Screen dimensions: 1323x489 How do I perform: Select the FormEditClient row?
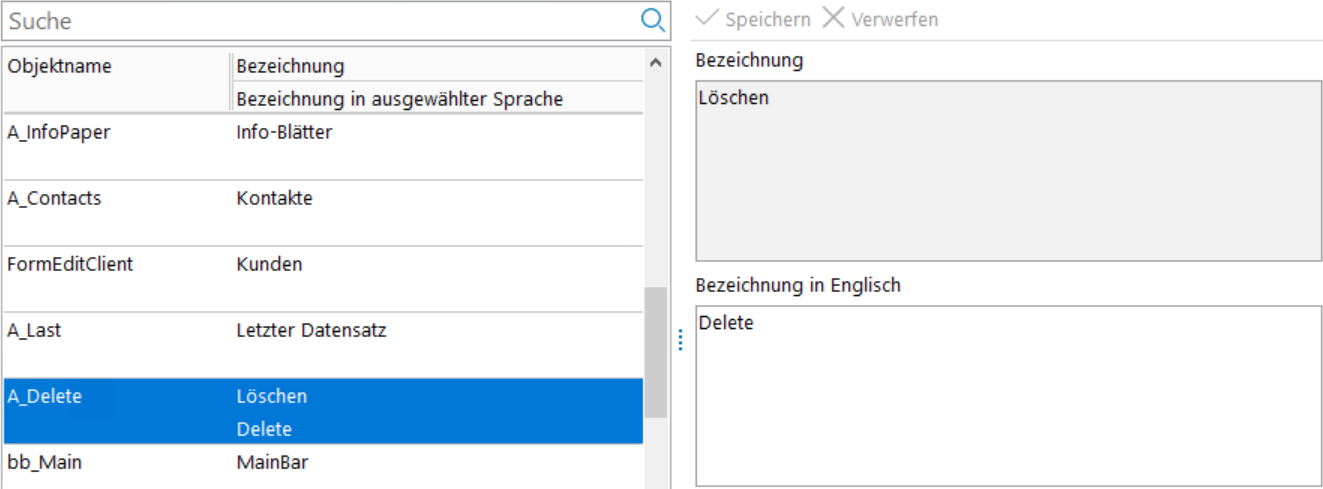[320, 278]
